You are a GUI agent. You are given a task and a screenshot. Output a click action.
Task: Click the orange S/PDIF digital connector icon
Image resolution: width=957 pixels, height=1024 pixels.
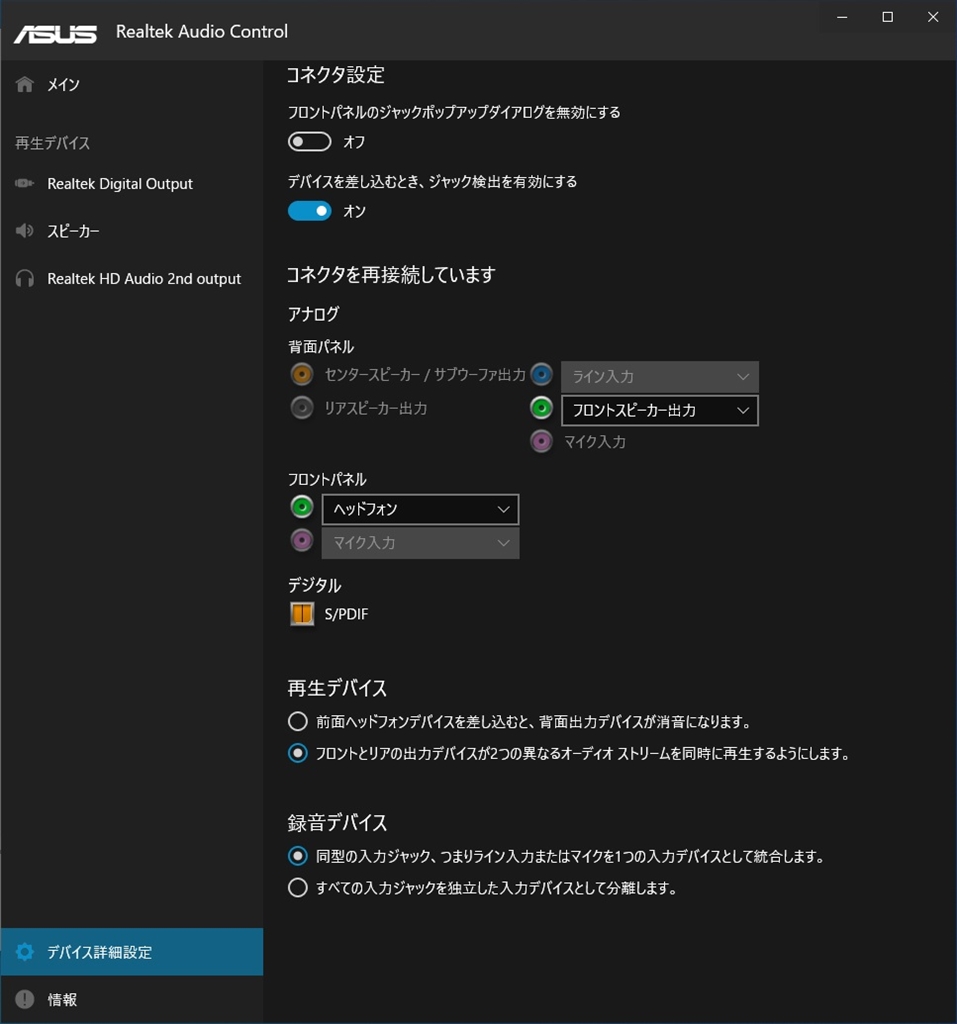click(x=302, y=614)
